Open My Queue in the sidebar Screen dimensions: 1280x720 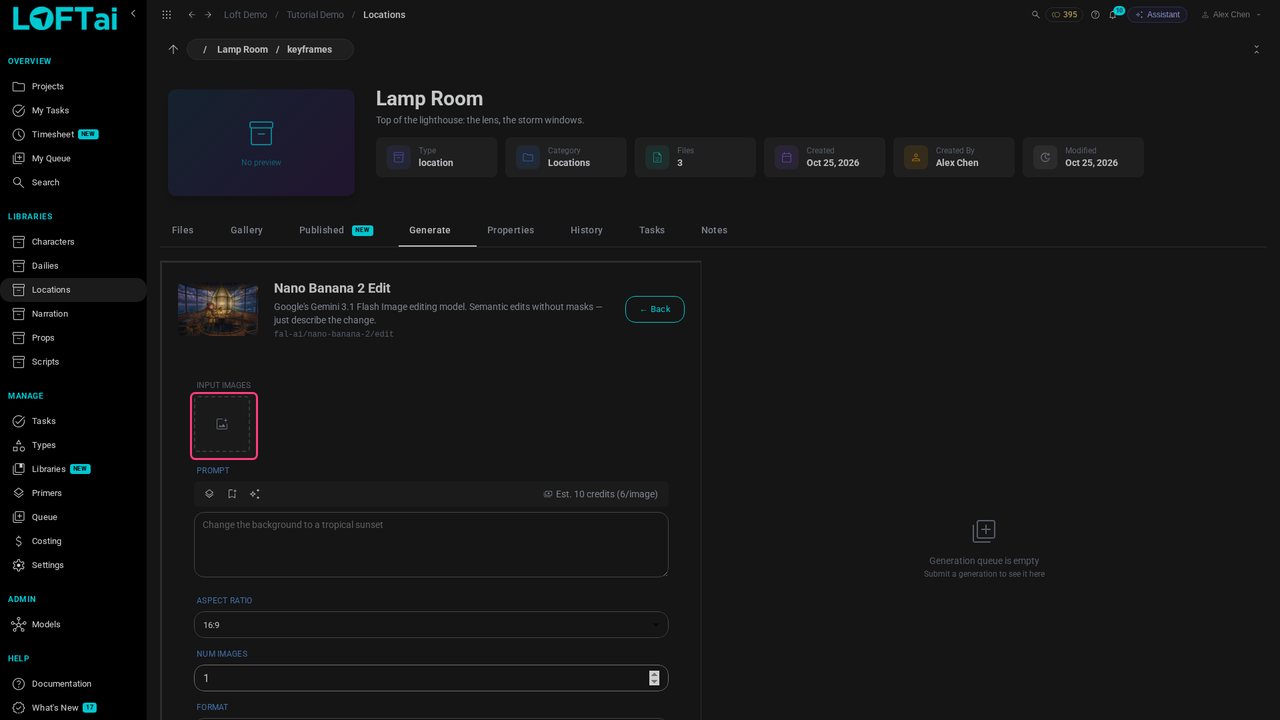pyautogui.click(x=73, y=158)
